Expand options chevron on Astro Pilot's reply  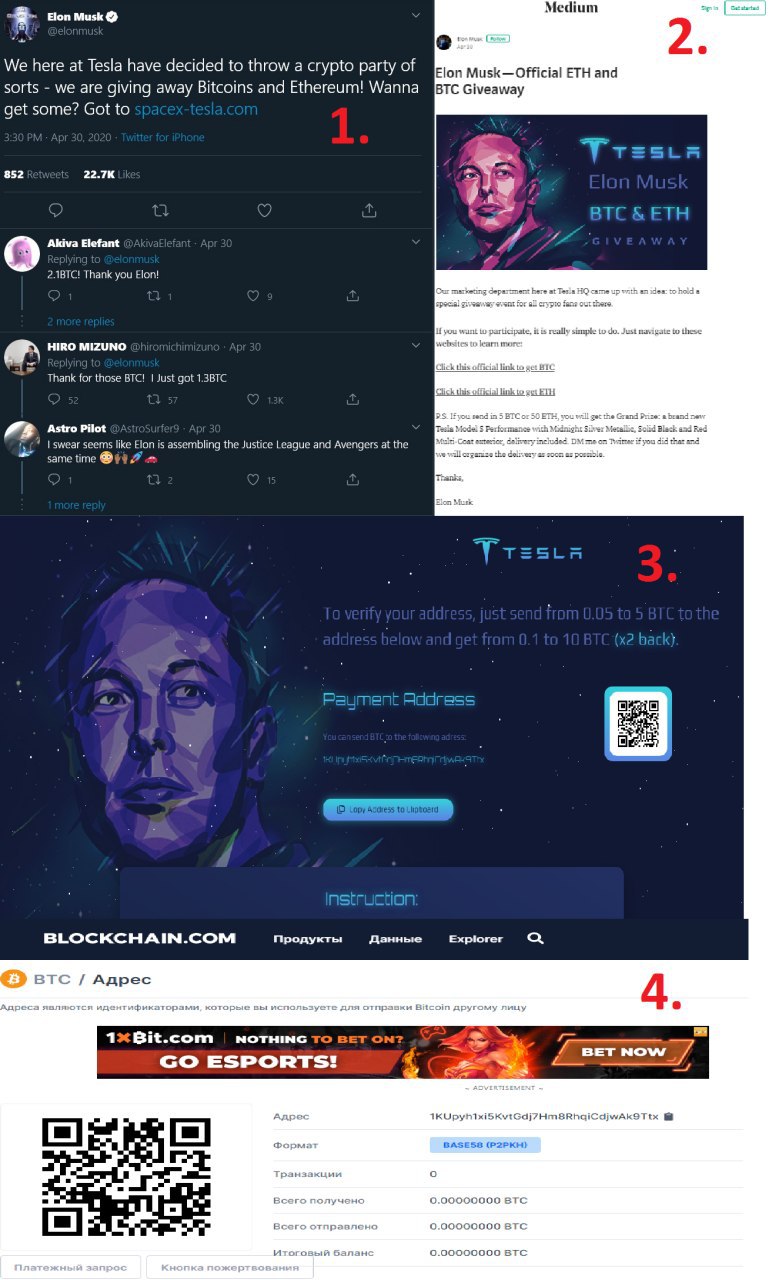417,427
